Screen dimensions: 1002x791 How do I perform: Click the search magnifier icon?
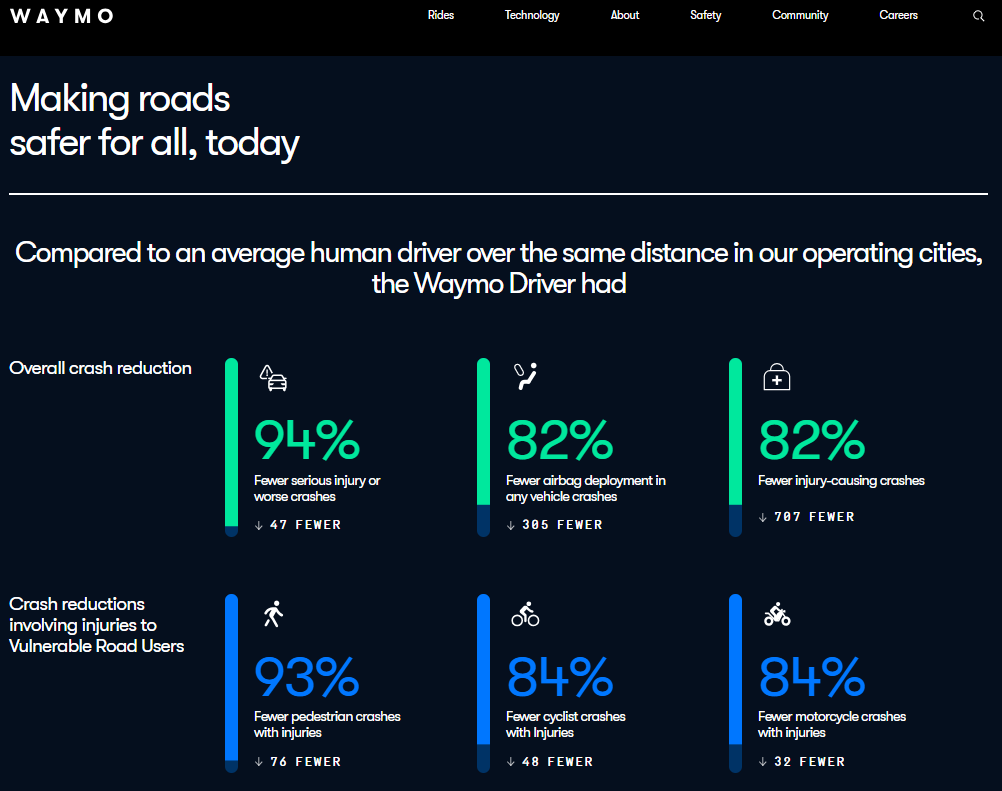click(978, 16)
